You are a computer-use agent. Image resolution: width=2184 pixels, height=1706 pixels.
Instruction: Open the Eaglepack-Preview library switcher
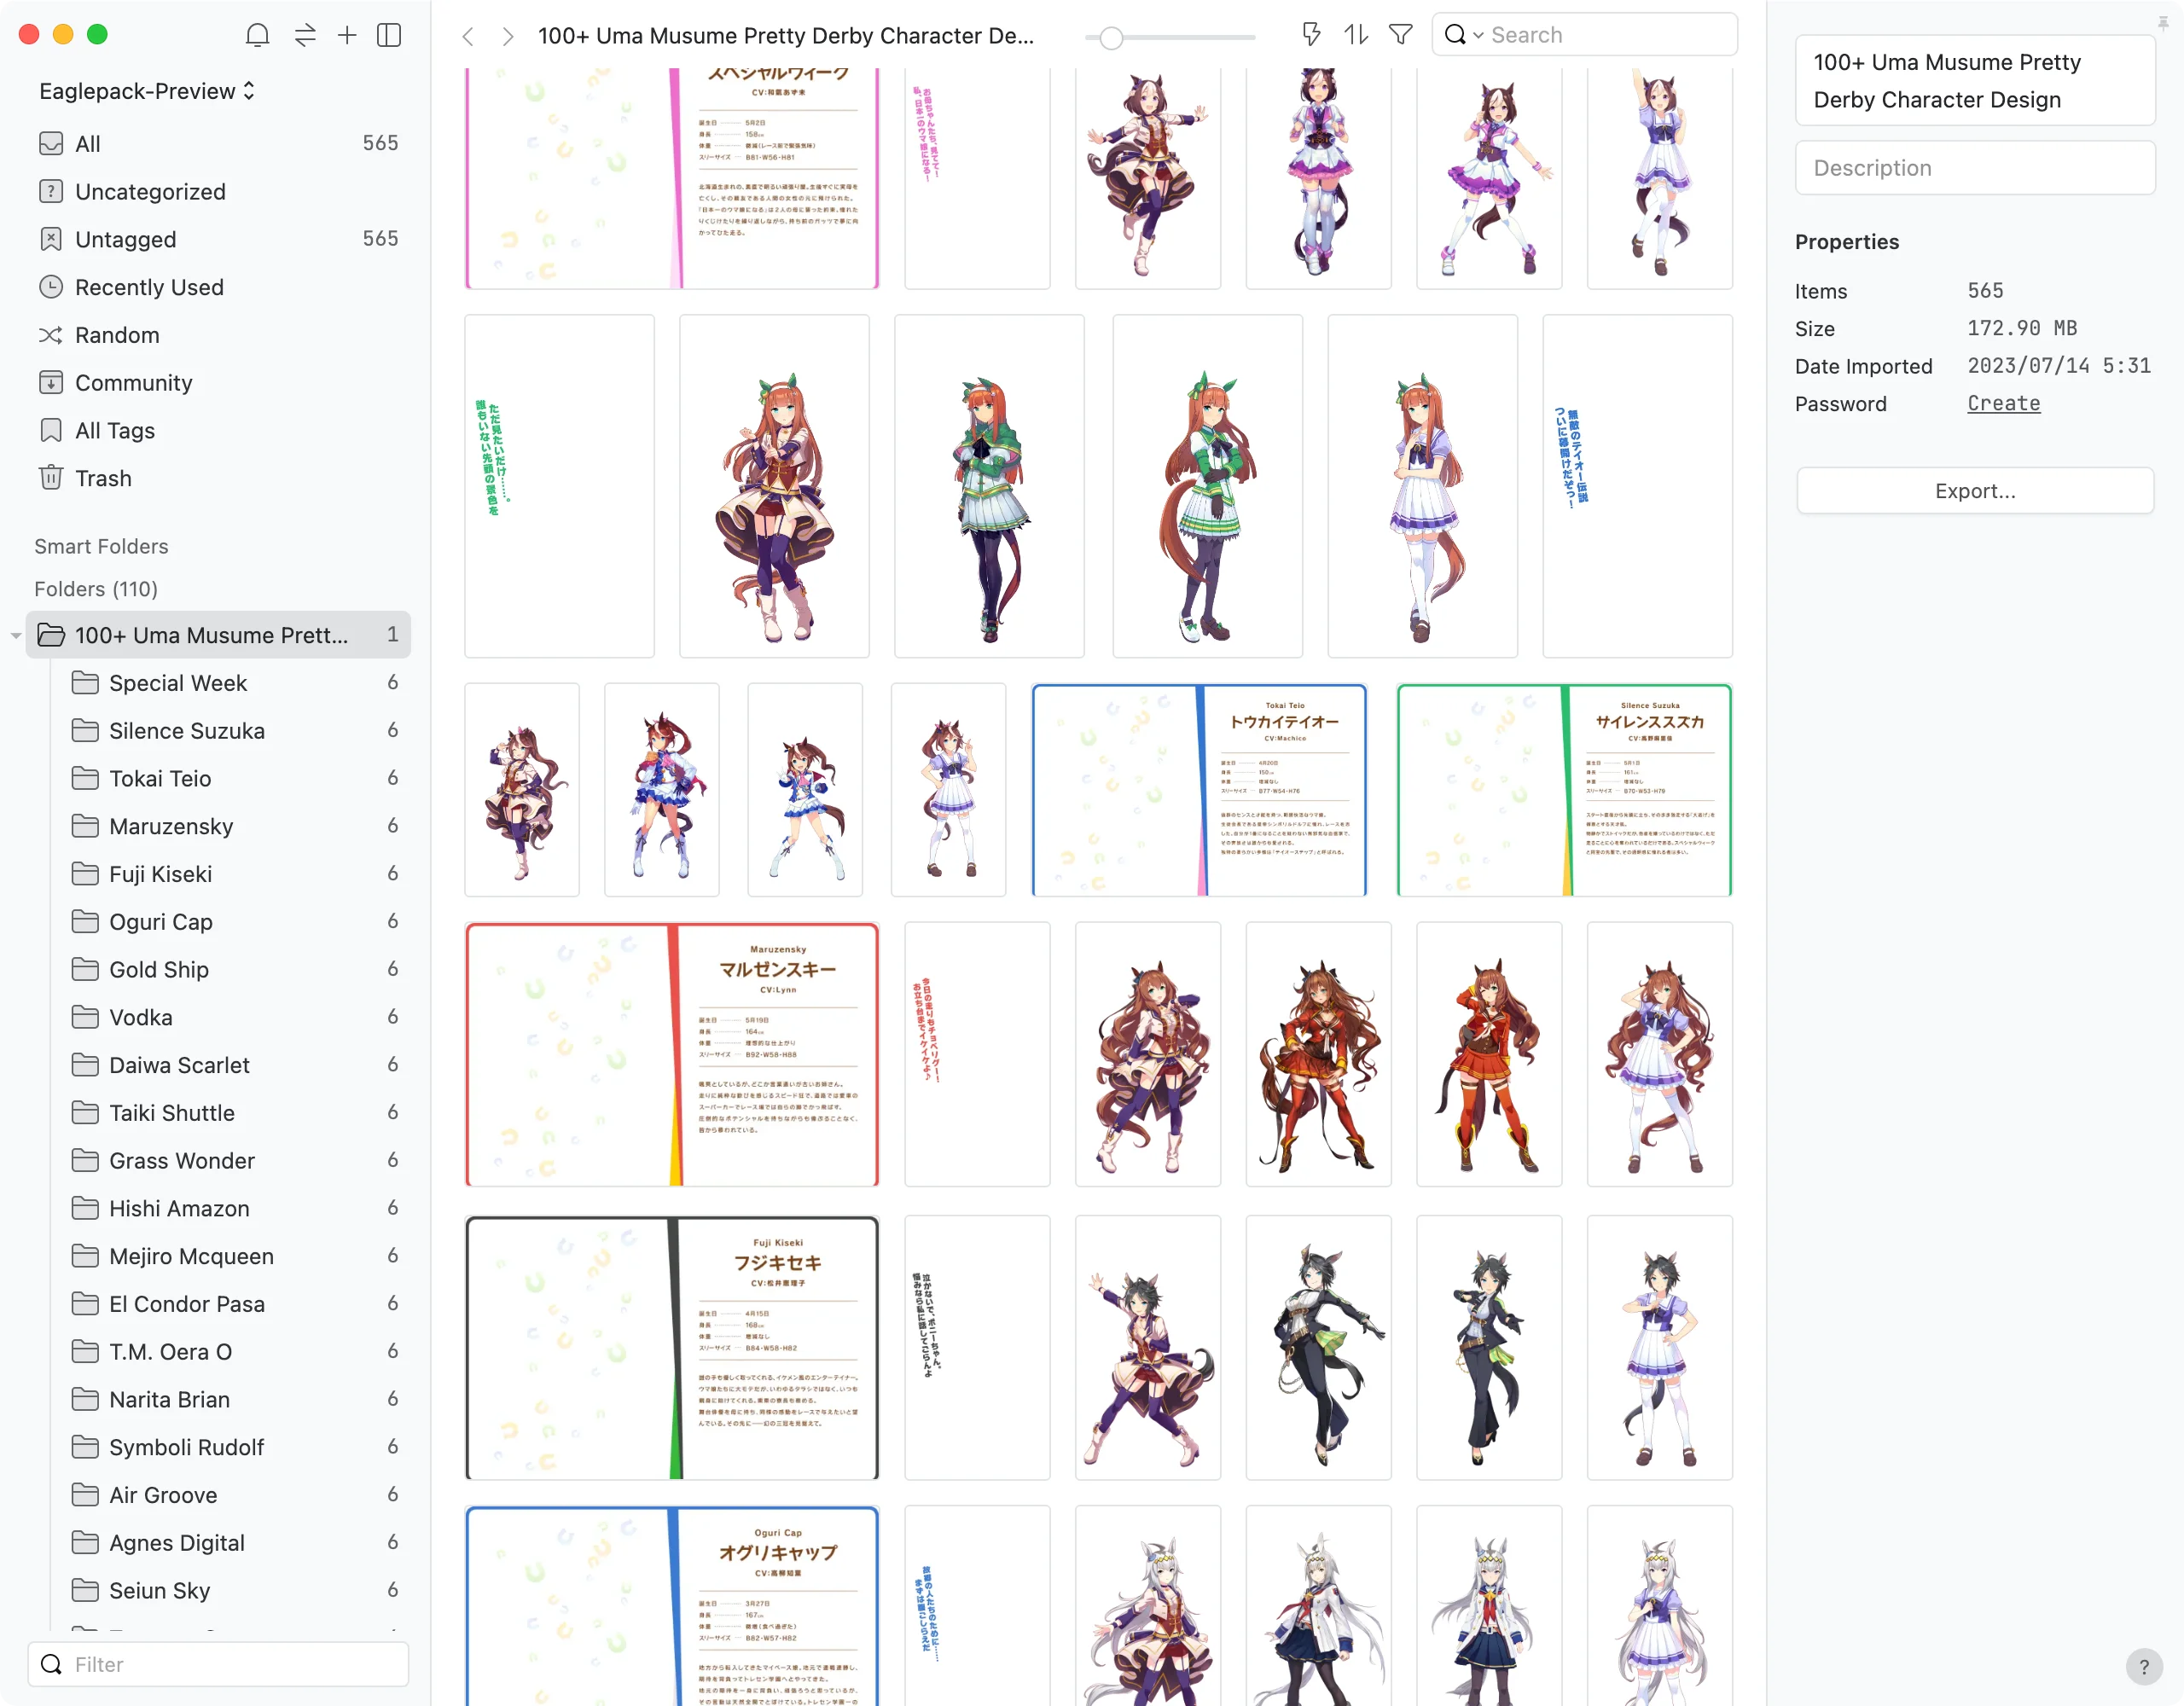click(147, 91)
